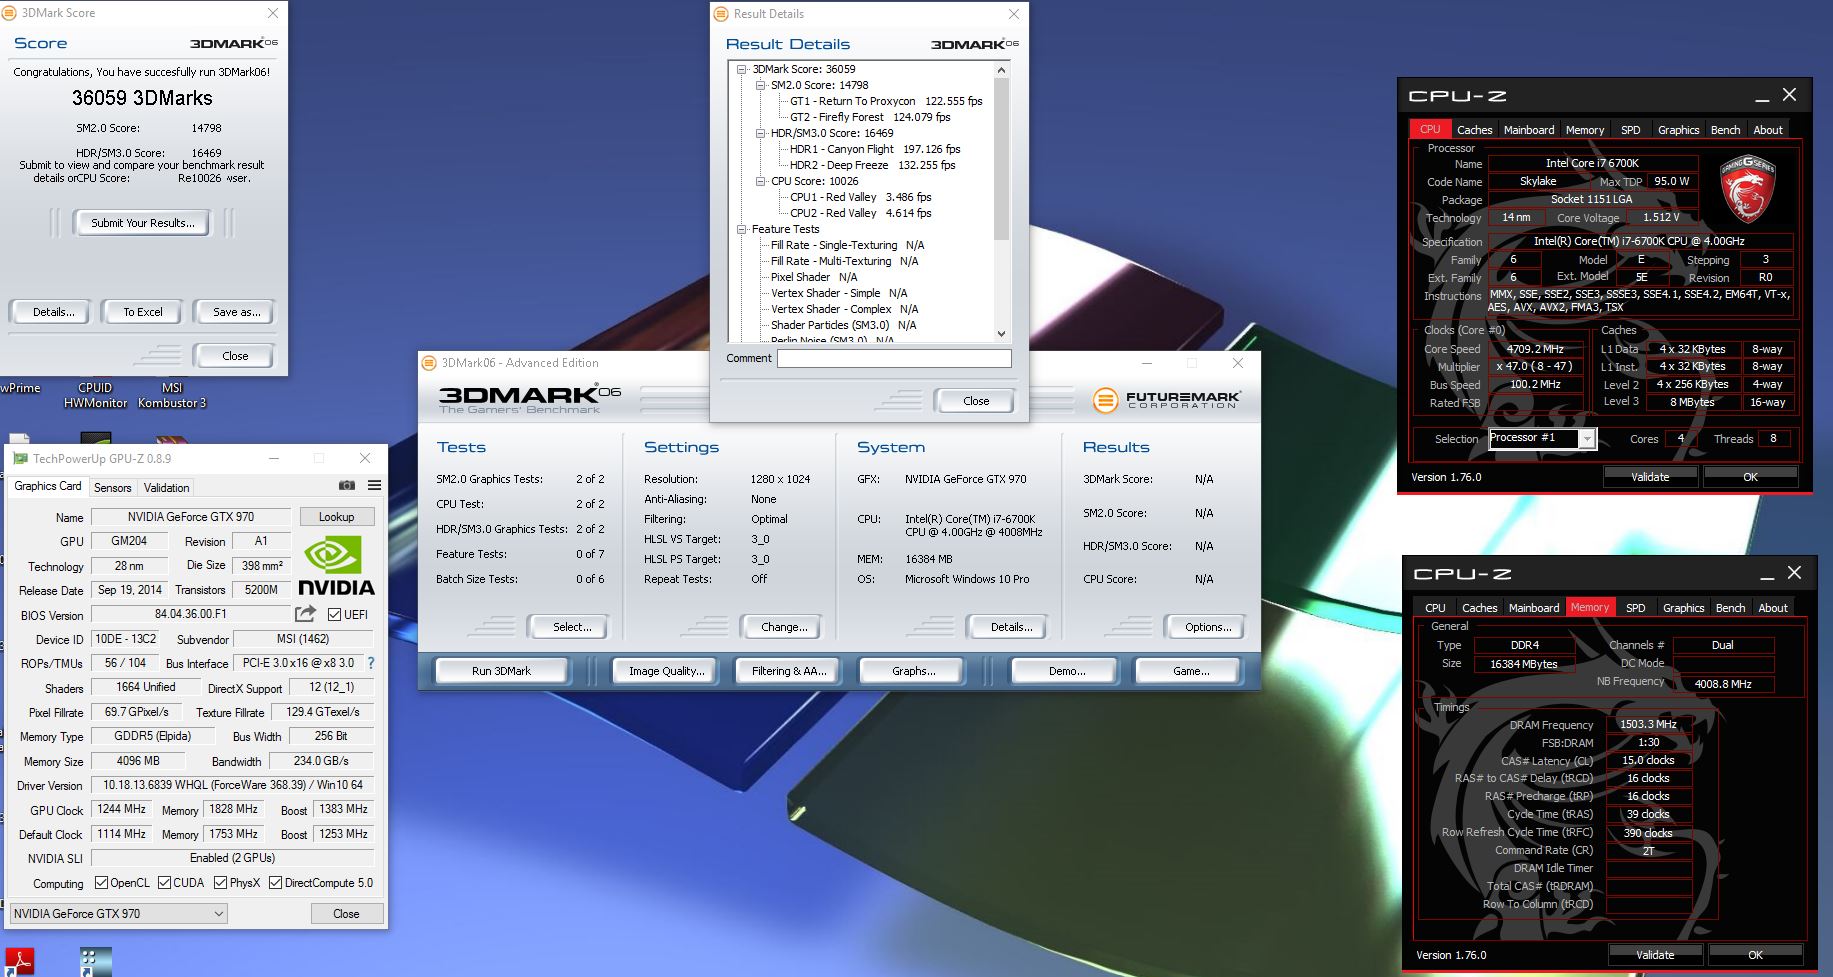1833x977 pixels.
Task: Click Change button under Settings
Action: coord(784,627)
